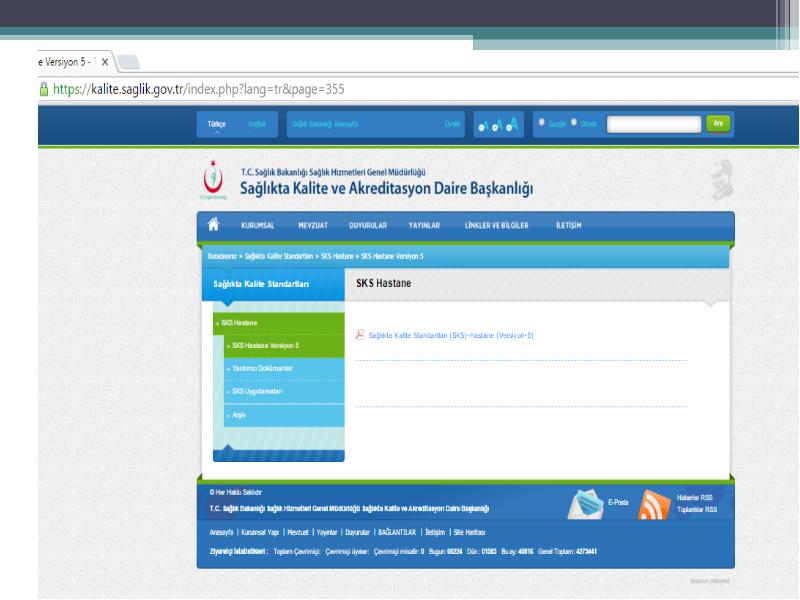The width and height of the screenshot is (800, 600).
Task: Click the orange RSS feed icon
Action: tap(654, 505)
